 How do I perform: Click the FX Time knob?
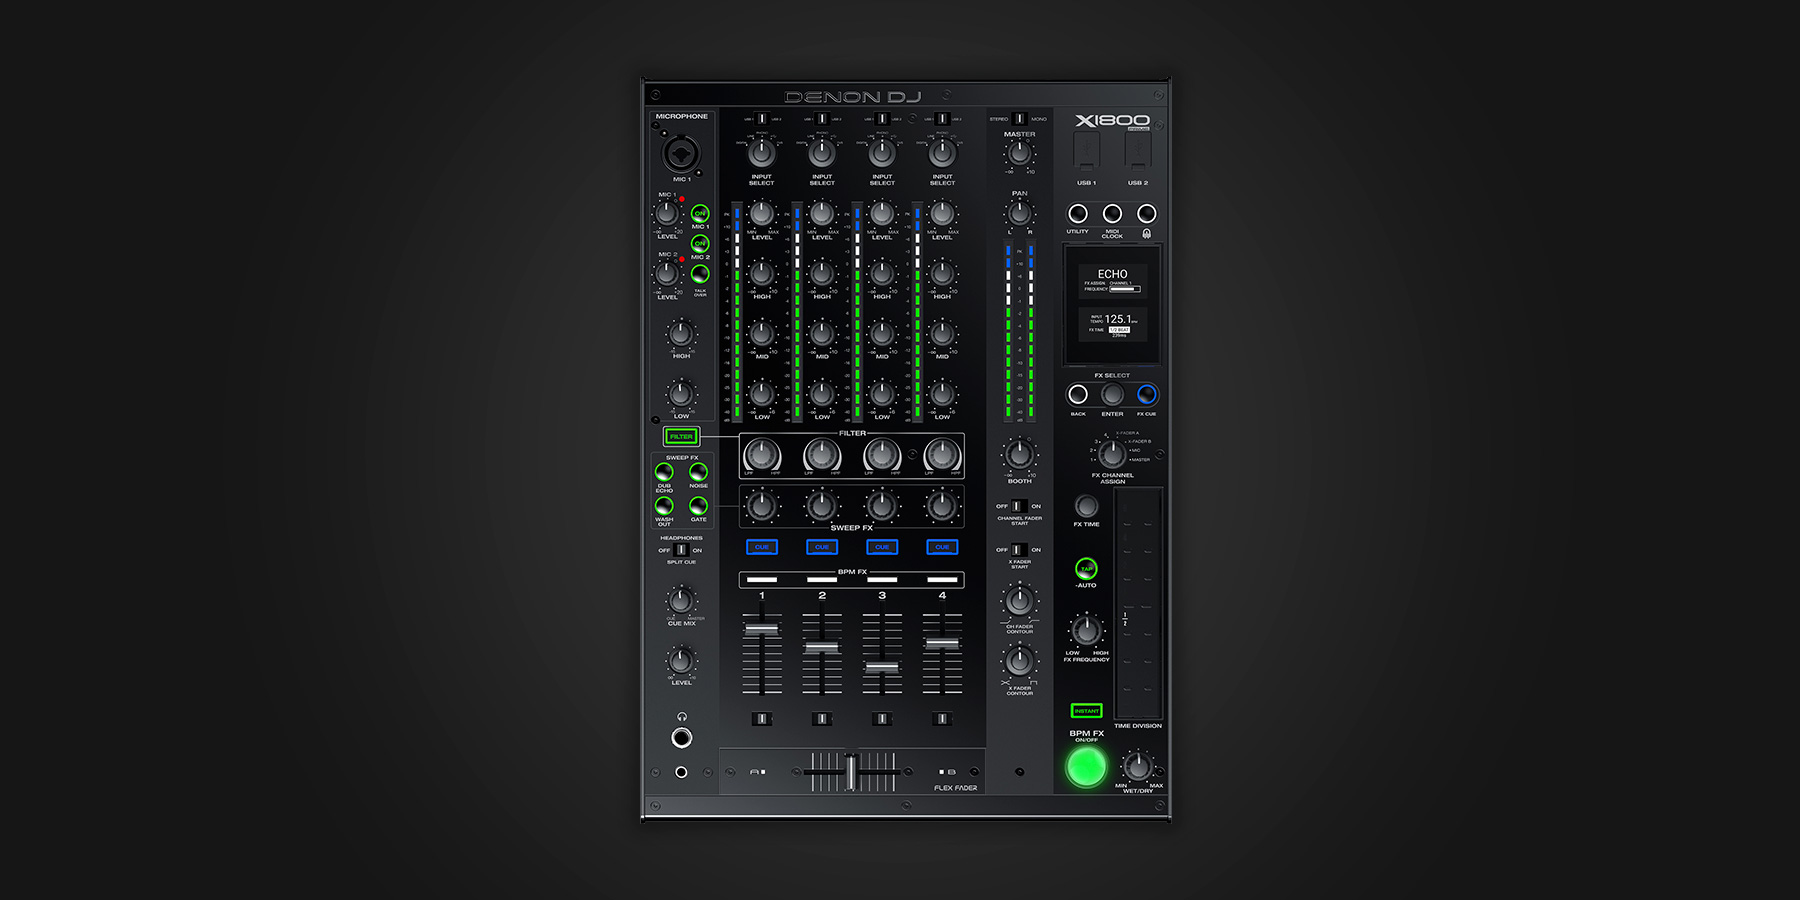tap(1086, 506)
